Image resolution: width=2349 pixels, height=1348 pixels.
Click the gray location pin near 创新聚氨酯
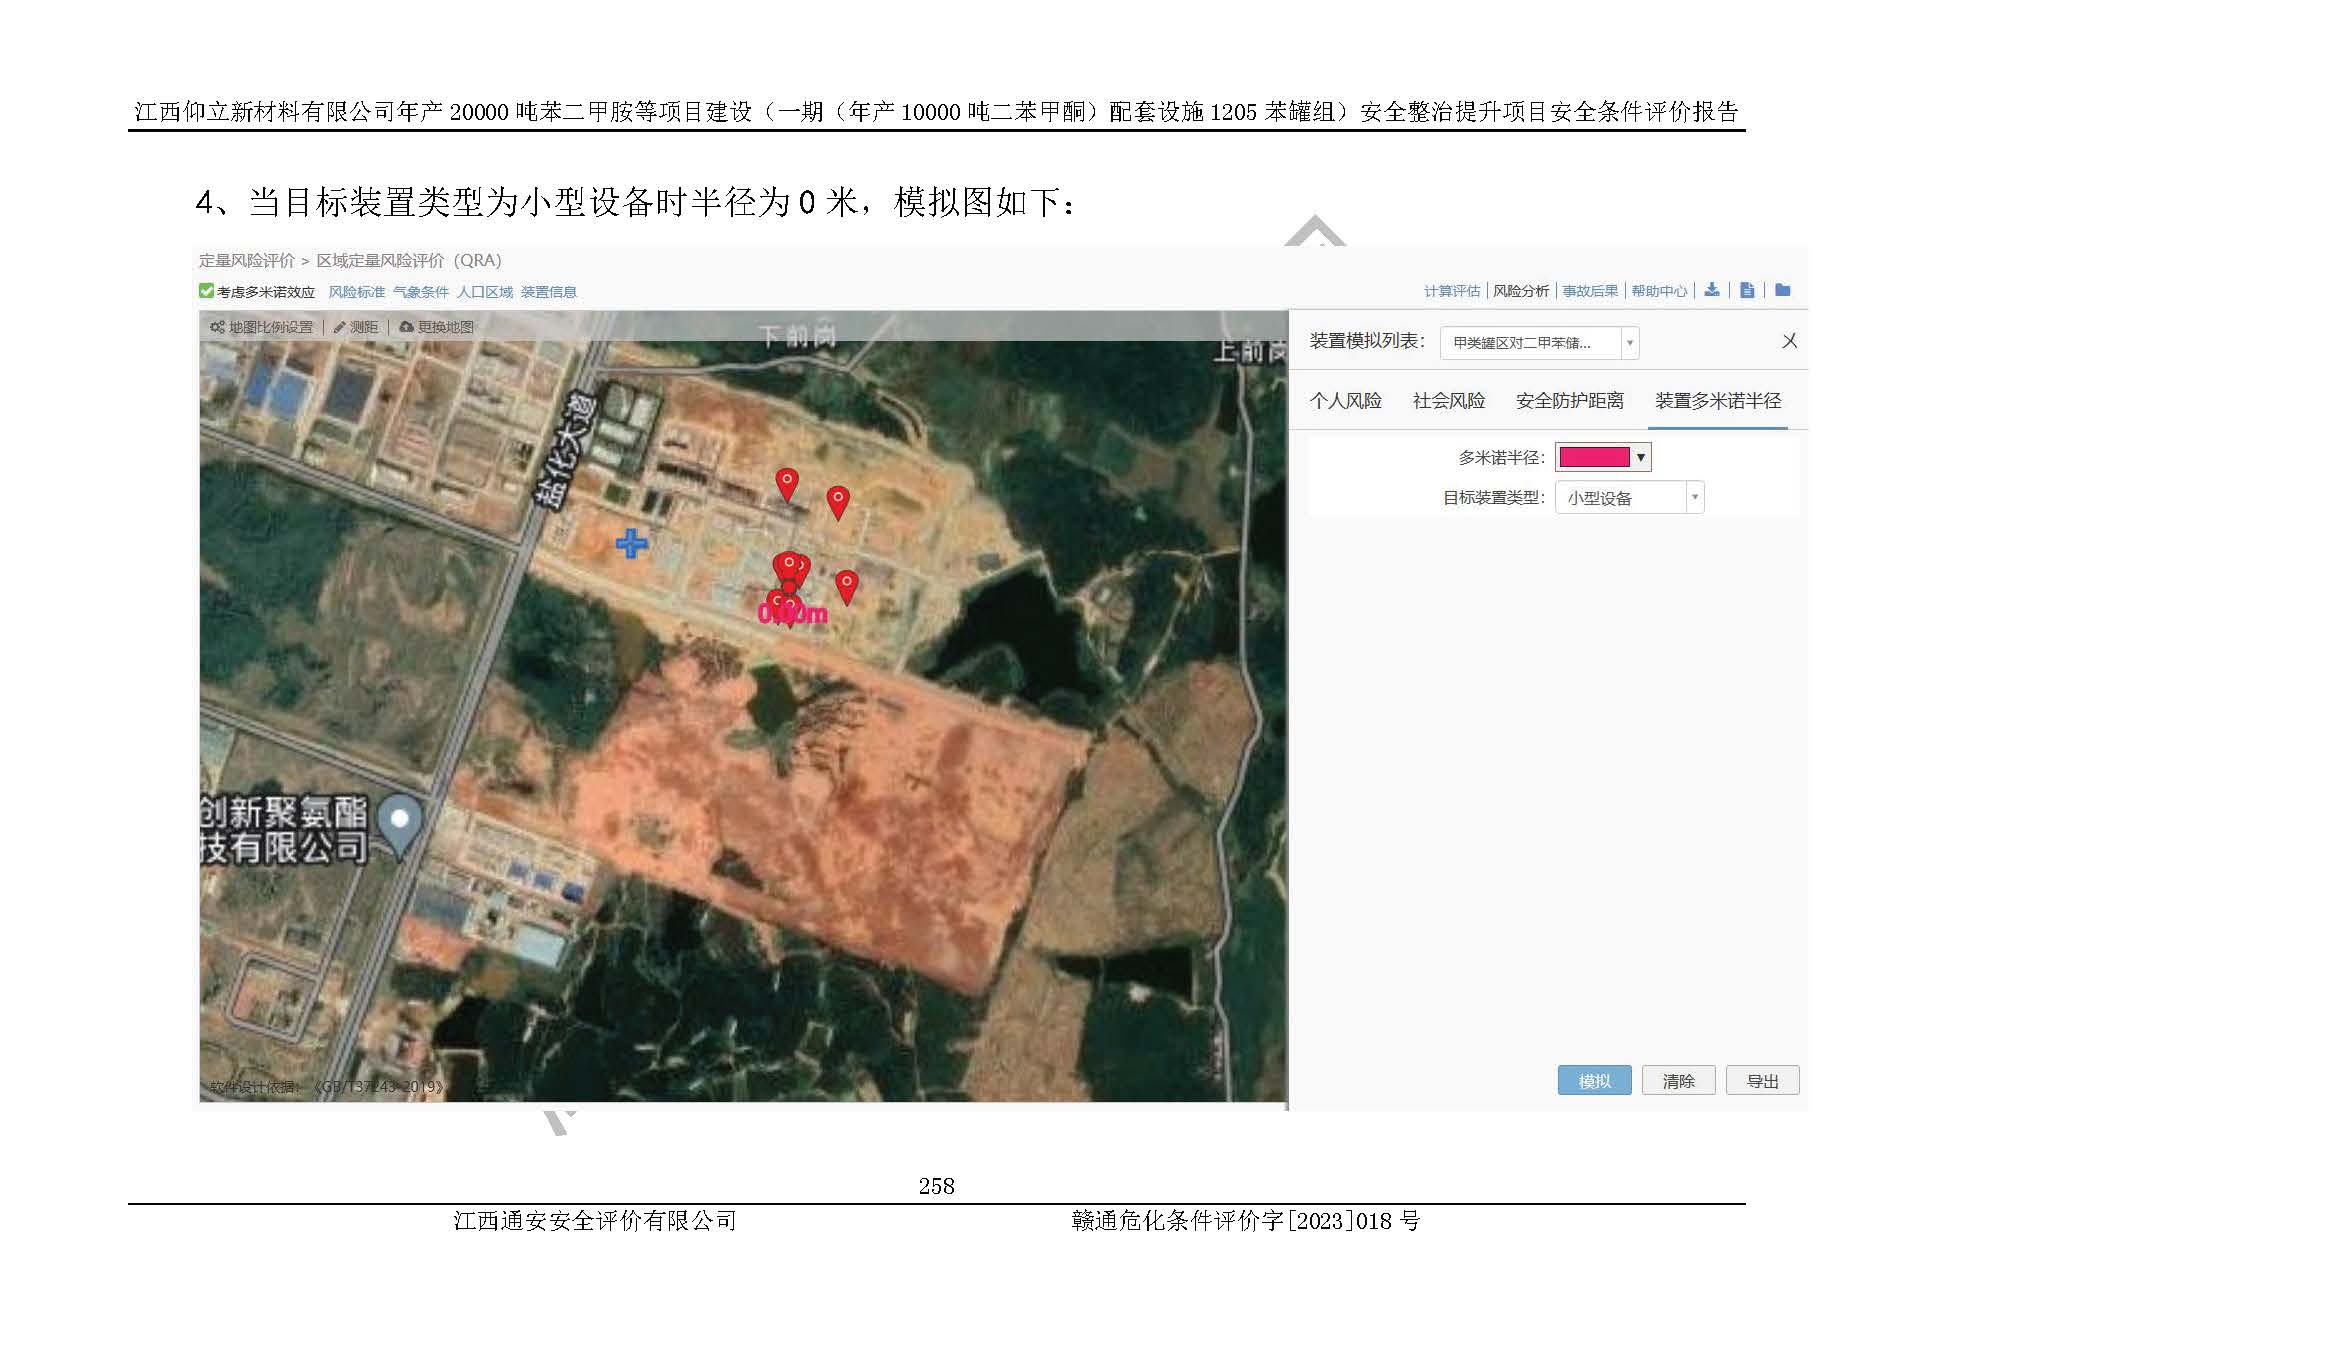tap(400, 822)
